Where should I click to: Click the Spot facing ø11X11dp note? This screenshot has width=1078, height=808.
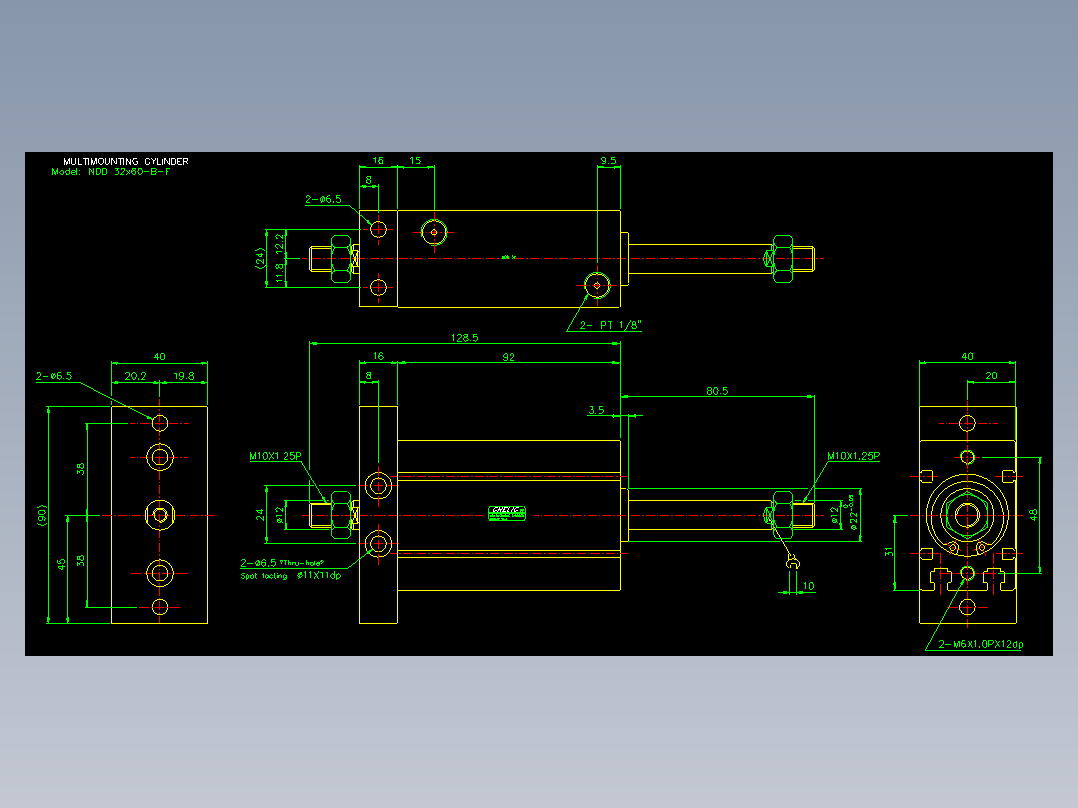tap(290, 576)
